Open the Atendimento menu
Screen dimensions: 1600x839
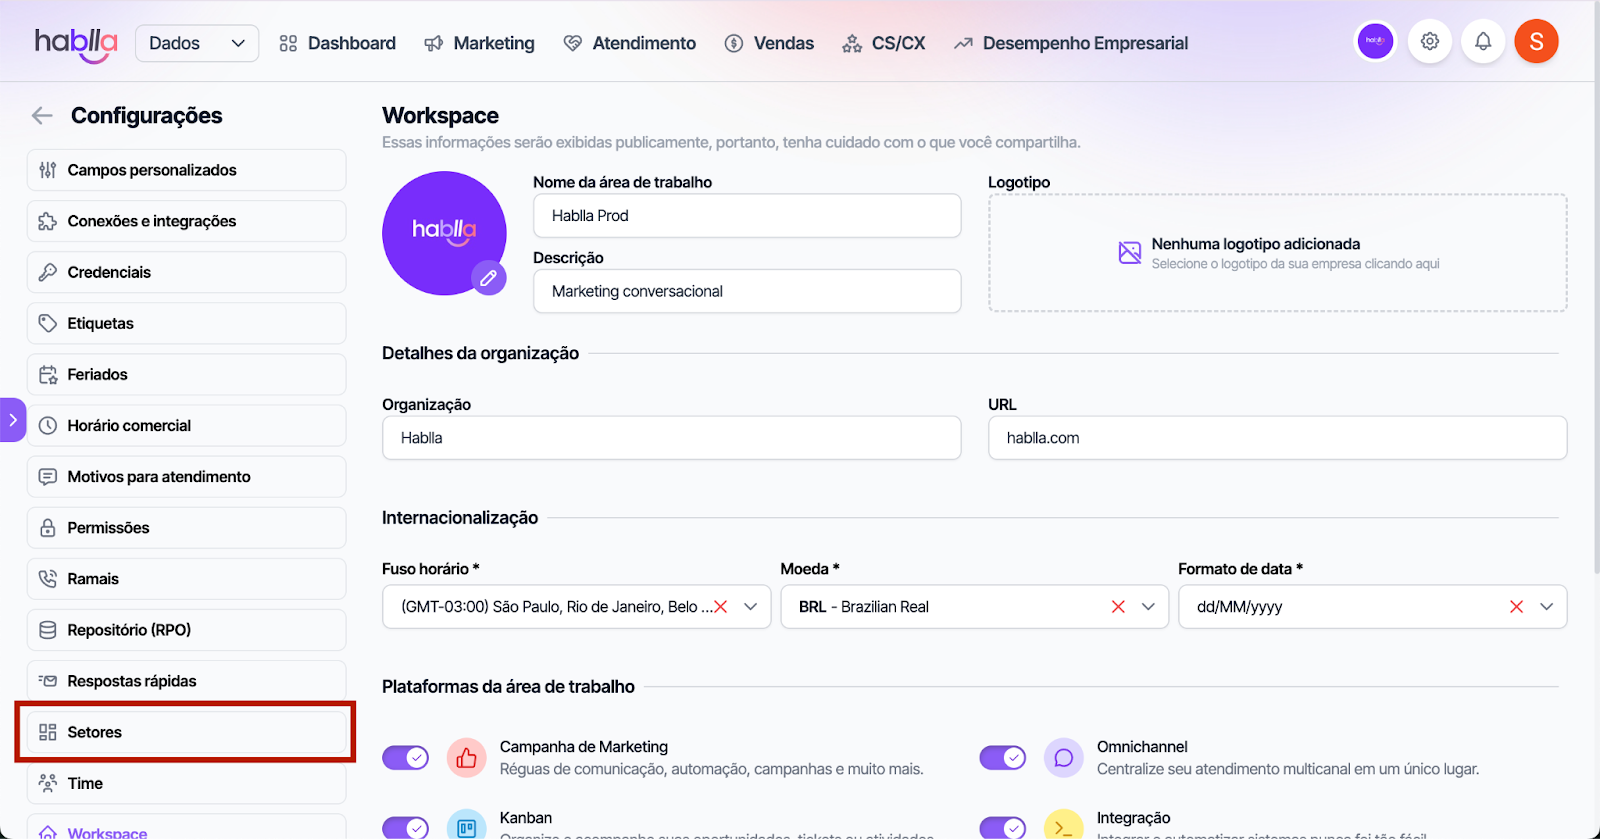(x=630, y=43)
